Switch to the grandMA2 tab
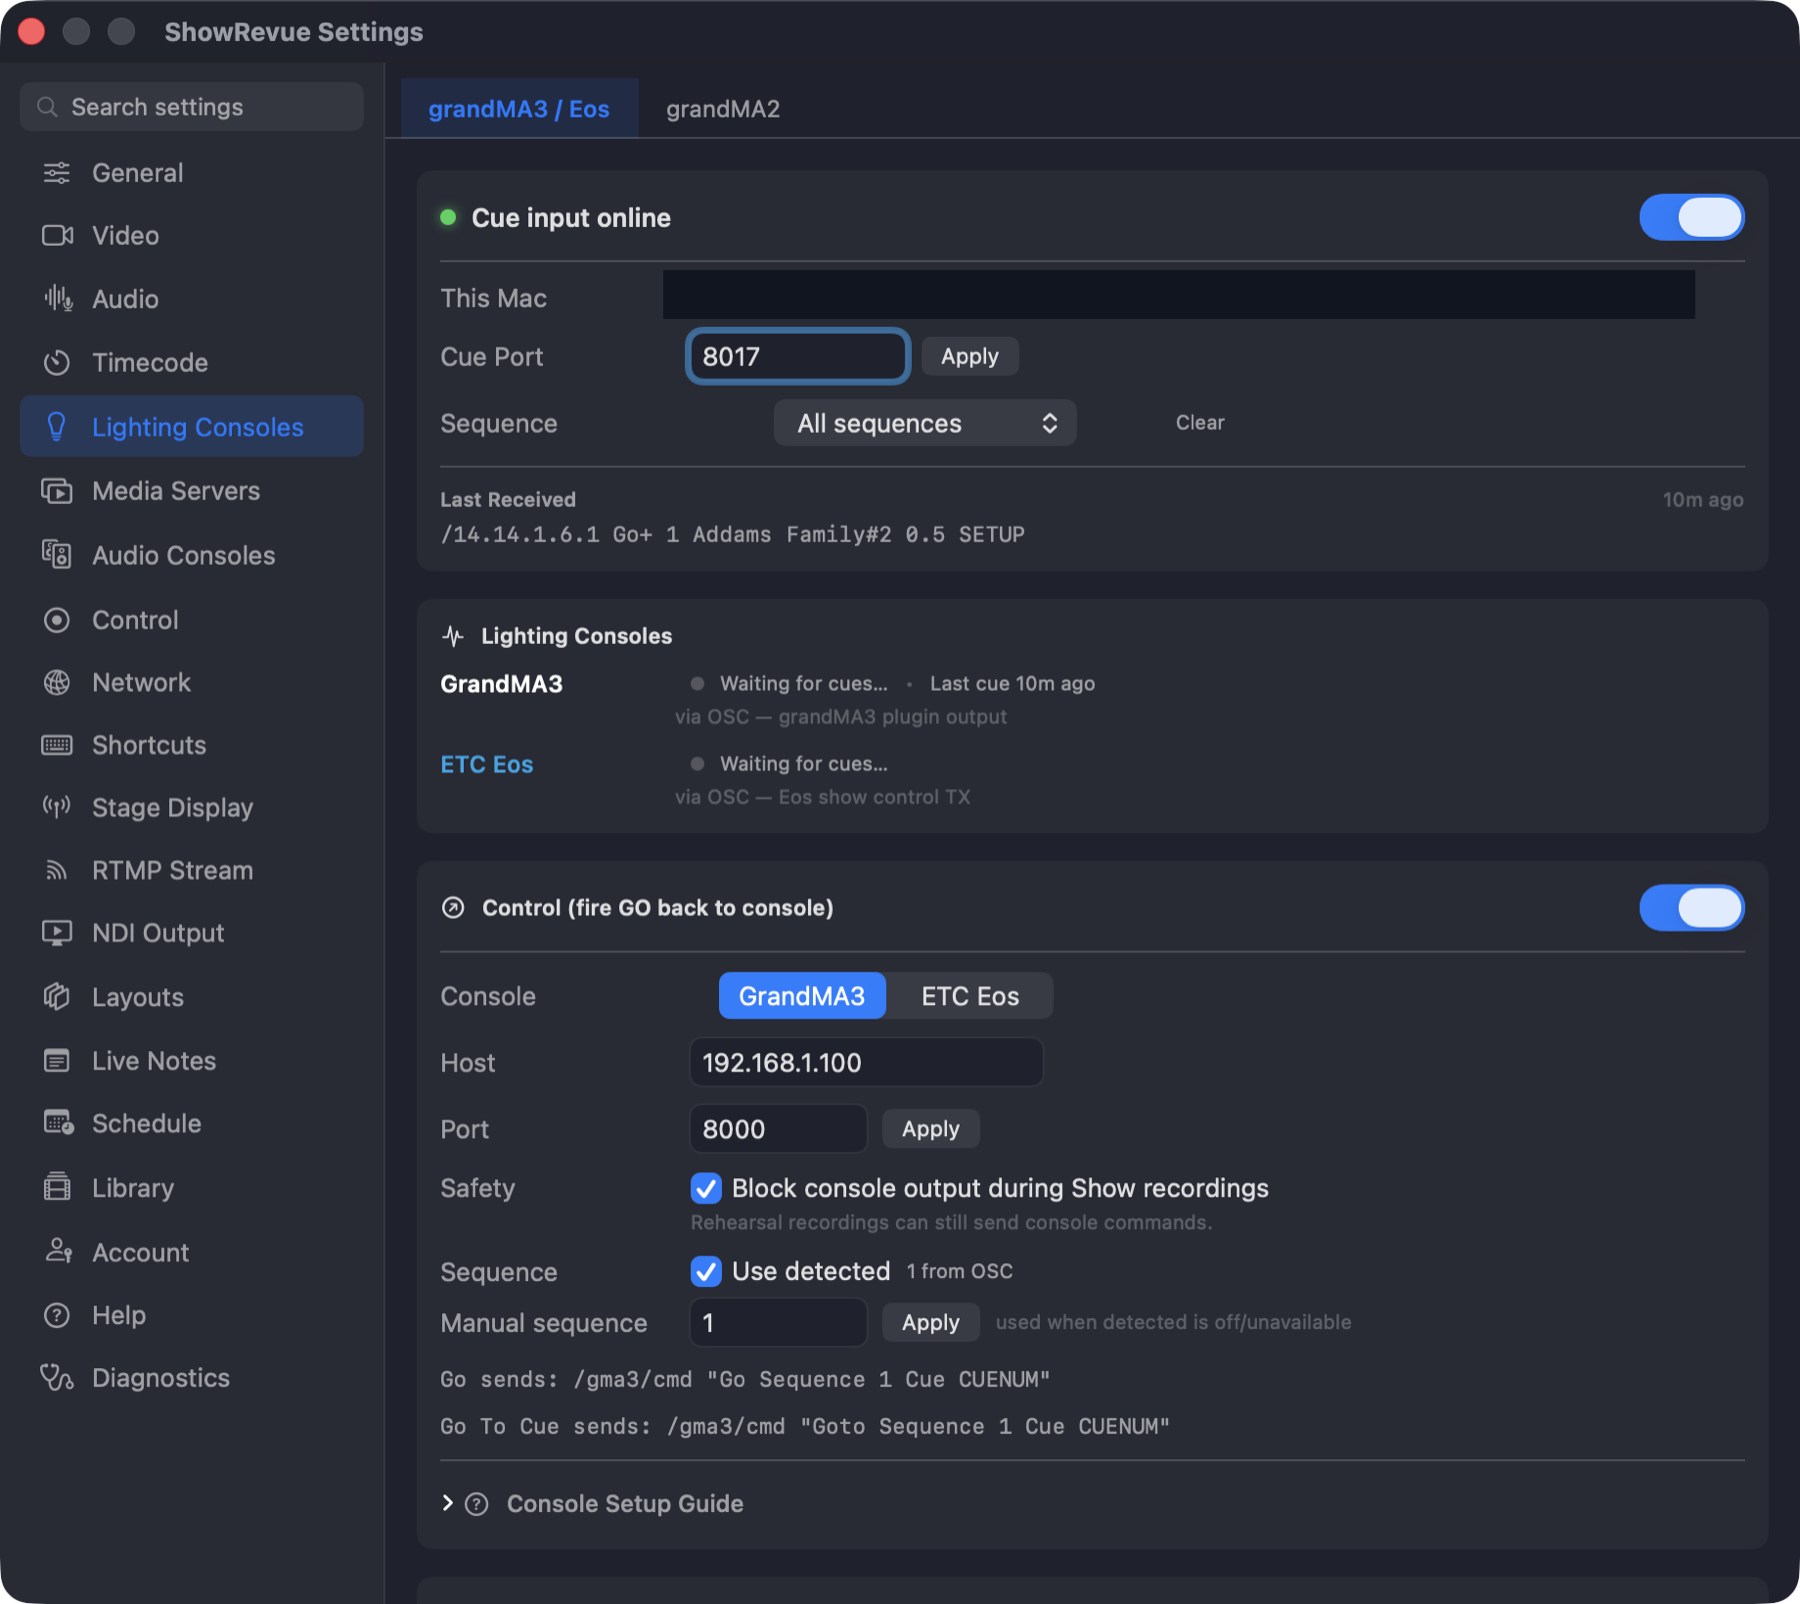 723,109
